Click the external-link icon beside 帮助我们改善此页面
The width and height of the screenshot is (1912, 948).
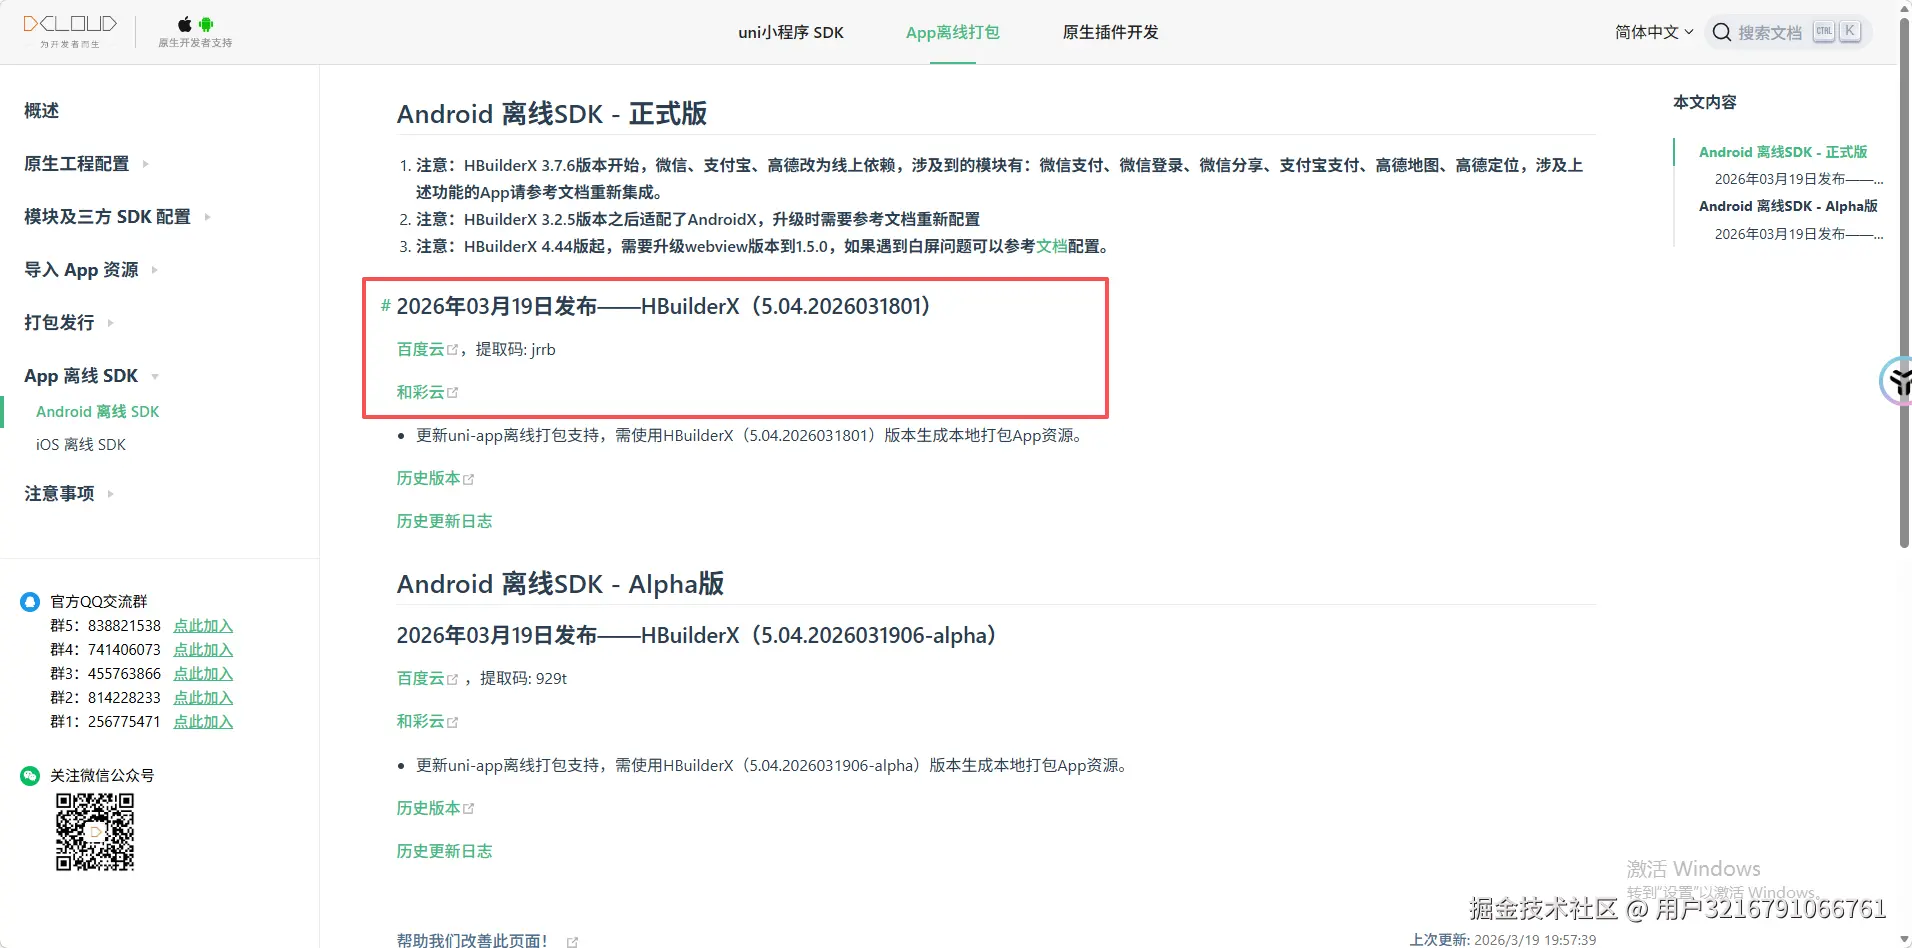[573, 941]
